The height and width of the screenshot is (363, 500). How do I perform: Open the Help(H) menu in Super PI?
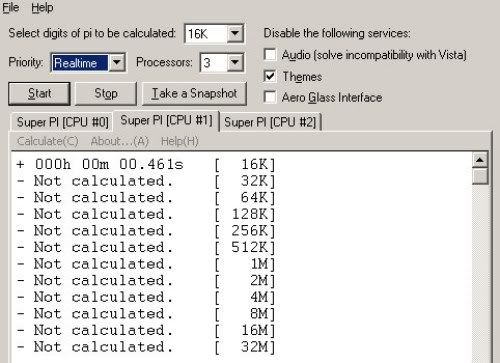[180, 141]
